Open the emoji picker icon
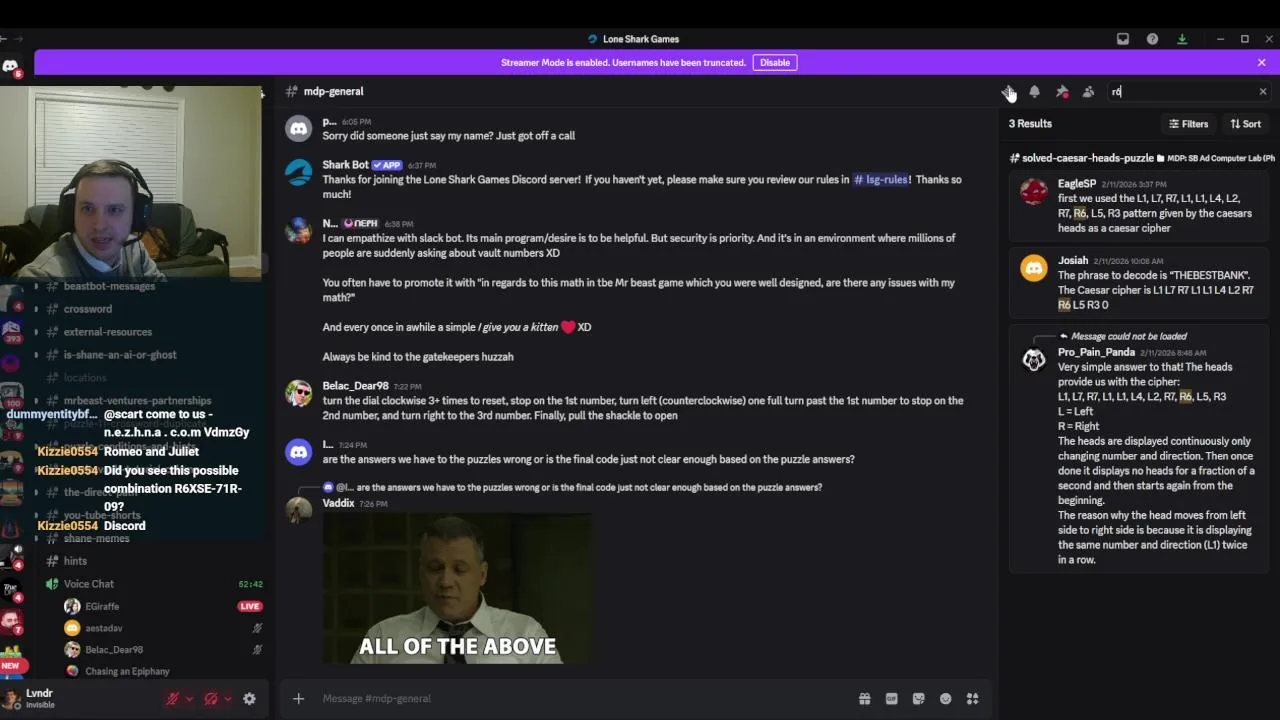Image resolution: width=1280 pixels, height=720 pixels. pos(945,699)
